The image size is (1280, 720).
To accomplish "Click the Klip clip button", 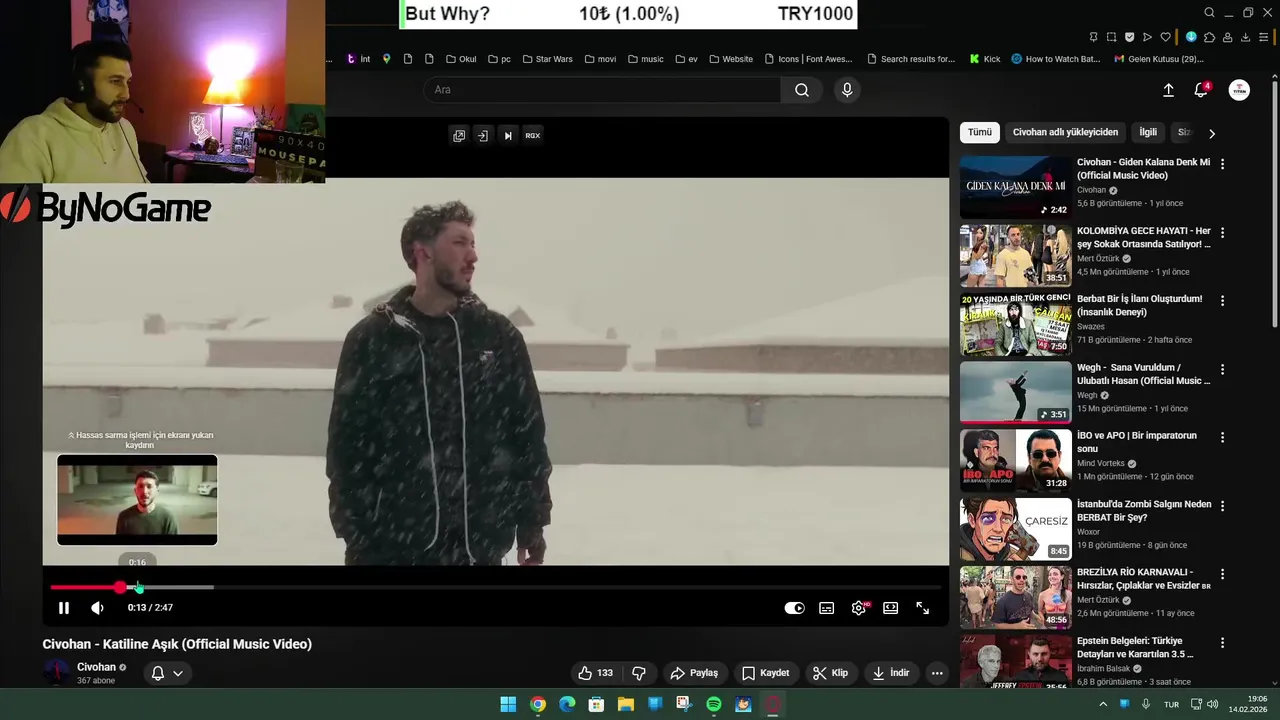I will coord(830,673).
